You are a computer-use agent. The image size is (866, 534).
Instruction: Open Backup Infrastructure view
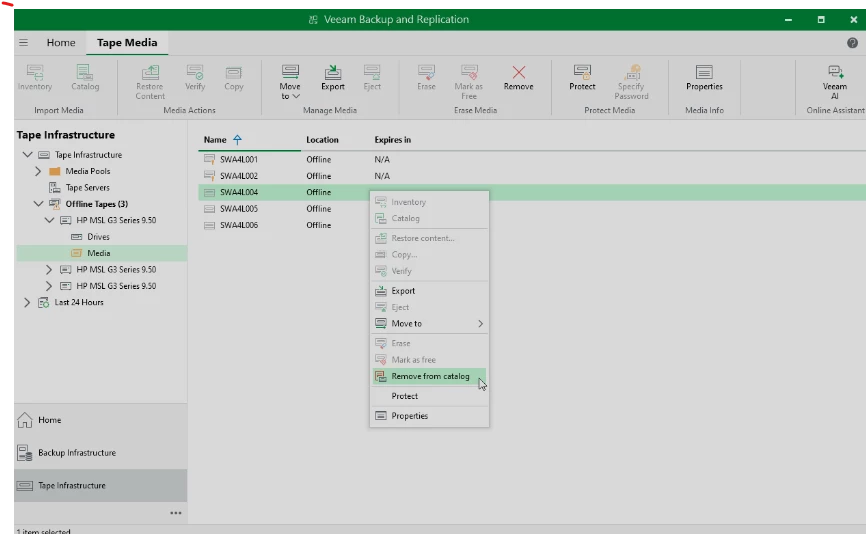click(x=76, y=453)
